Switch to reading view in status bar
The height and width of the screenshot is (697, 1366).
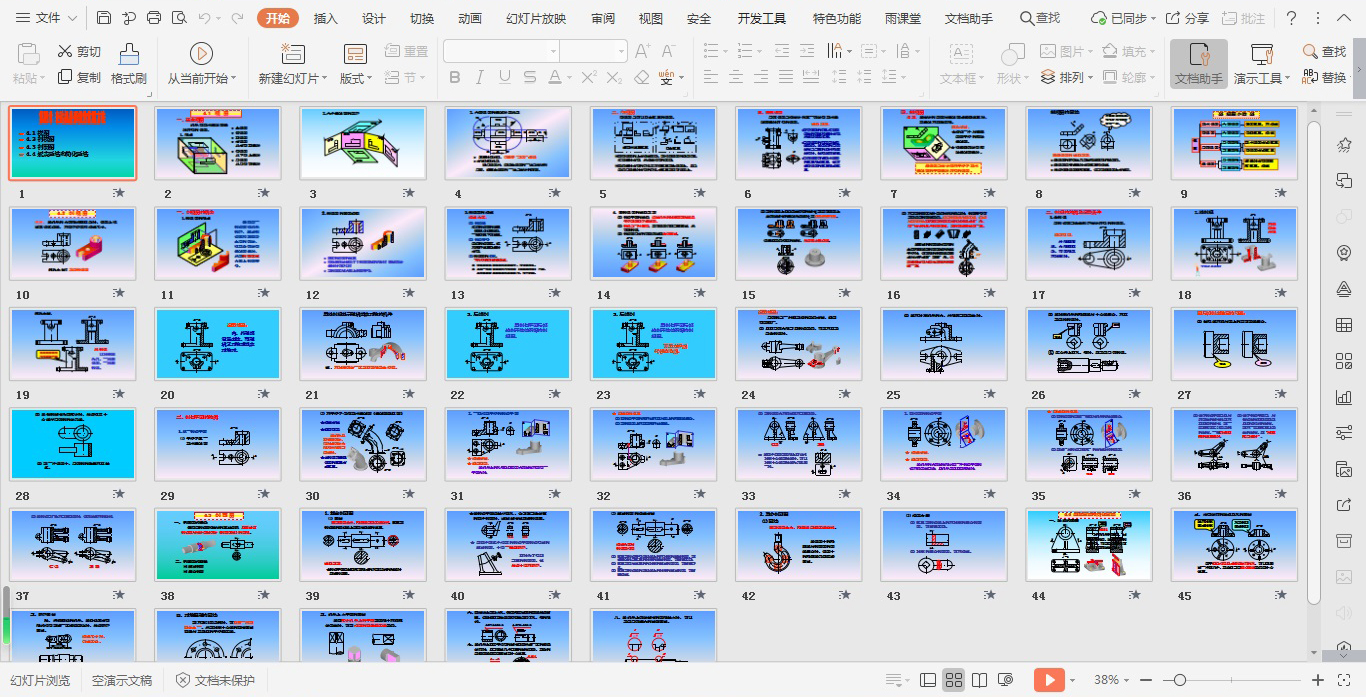(x=980, y=680)
